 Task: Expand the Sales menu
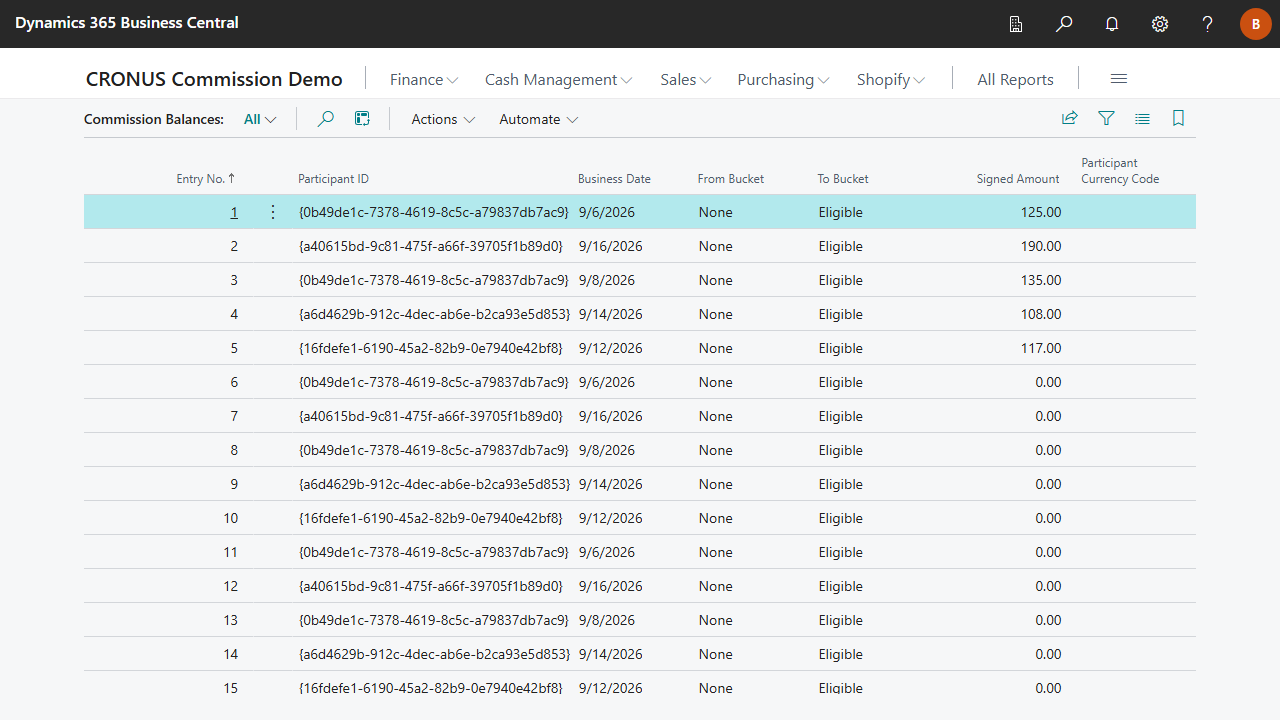685,80
